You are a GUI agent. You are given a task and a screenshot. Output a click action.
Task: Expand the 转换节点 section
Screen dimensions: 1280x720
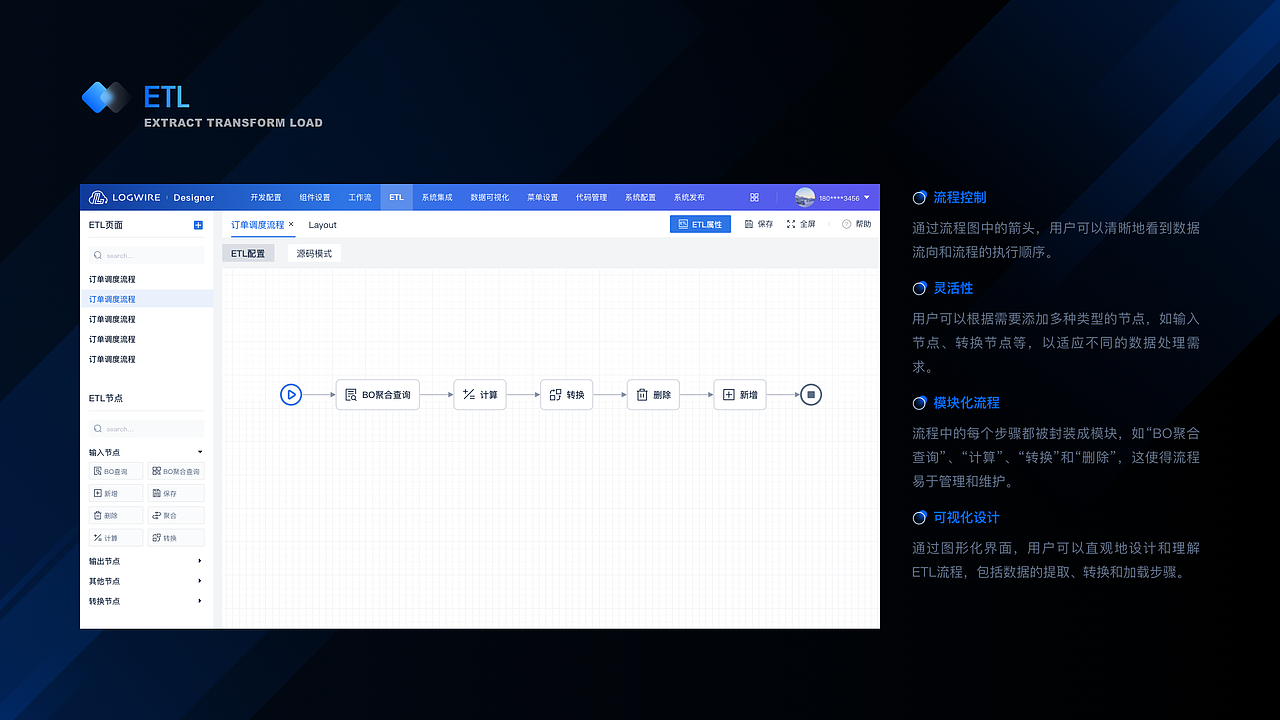[x=200, y=601]
